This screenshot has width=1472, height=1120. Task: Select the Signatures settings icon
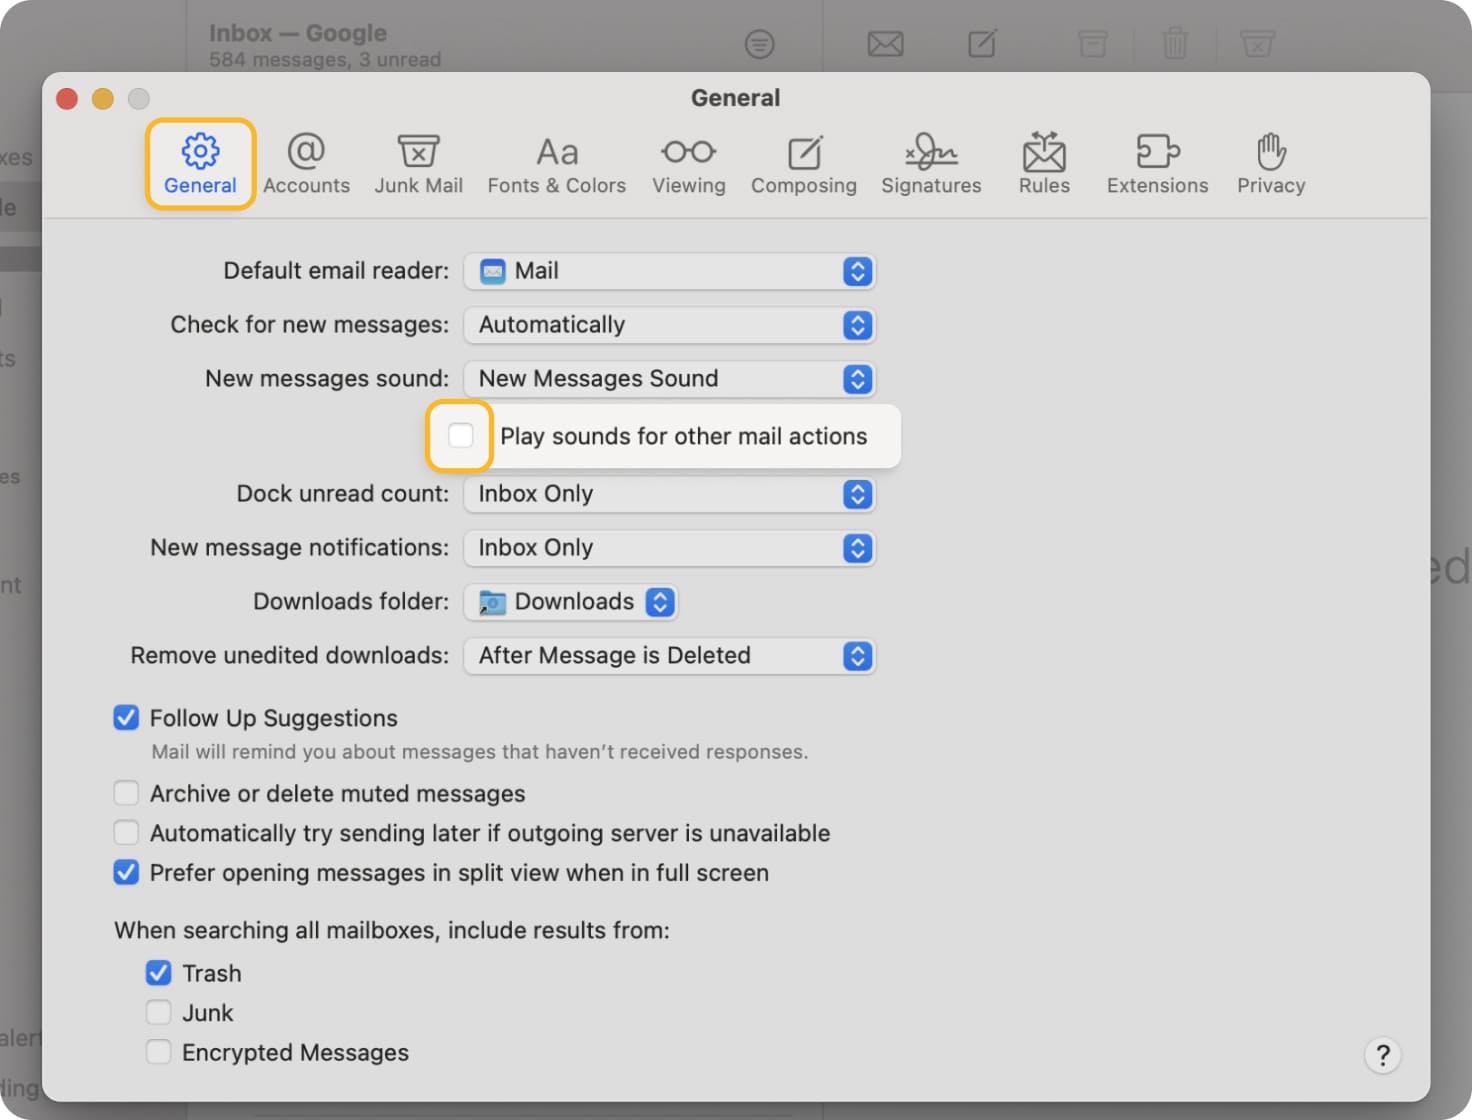[930, 163]
